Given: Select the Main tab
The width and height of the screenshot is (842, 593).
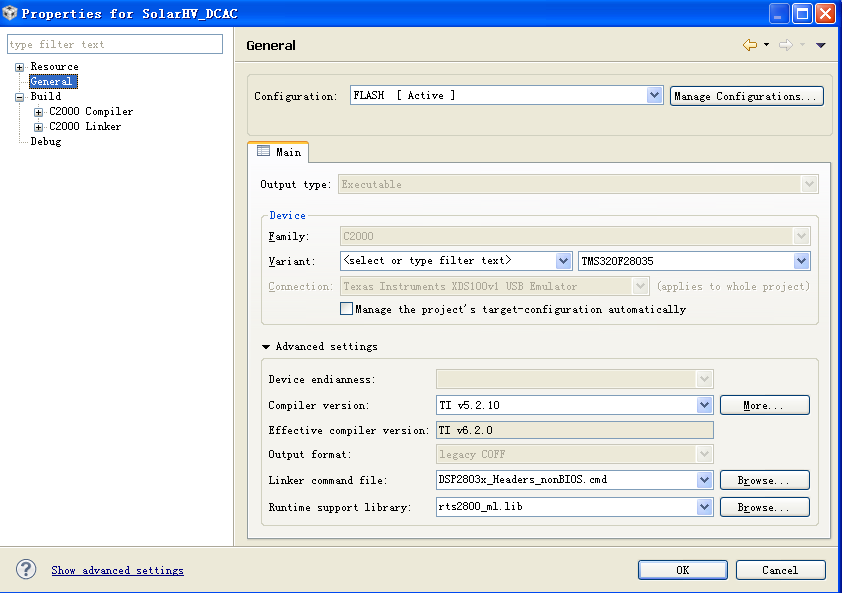Looking at the screenshot, I should tap(279, 152).
